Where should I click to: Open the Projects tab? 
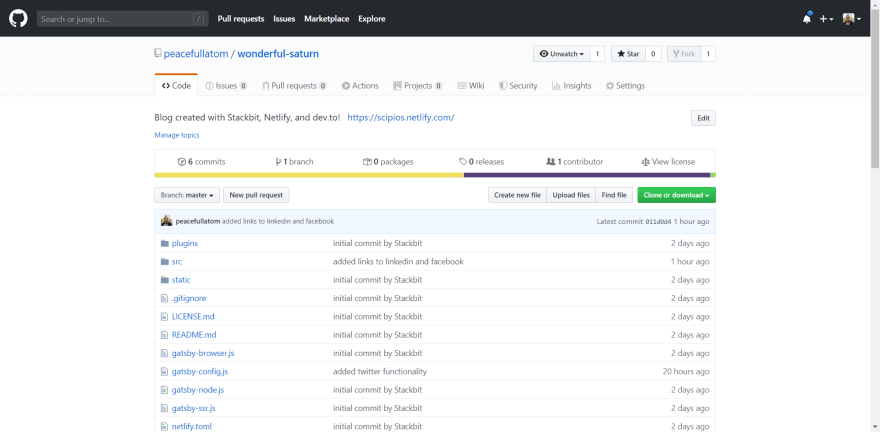pos(418,86)
